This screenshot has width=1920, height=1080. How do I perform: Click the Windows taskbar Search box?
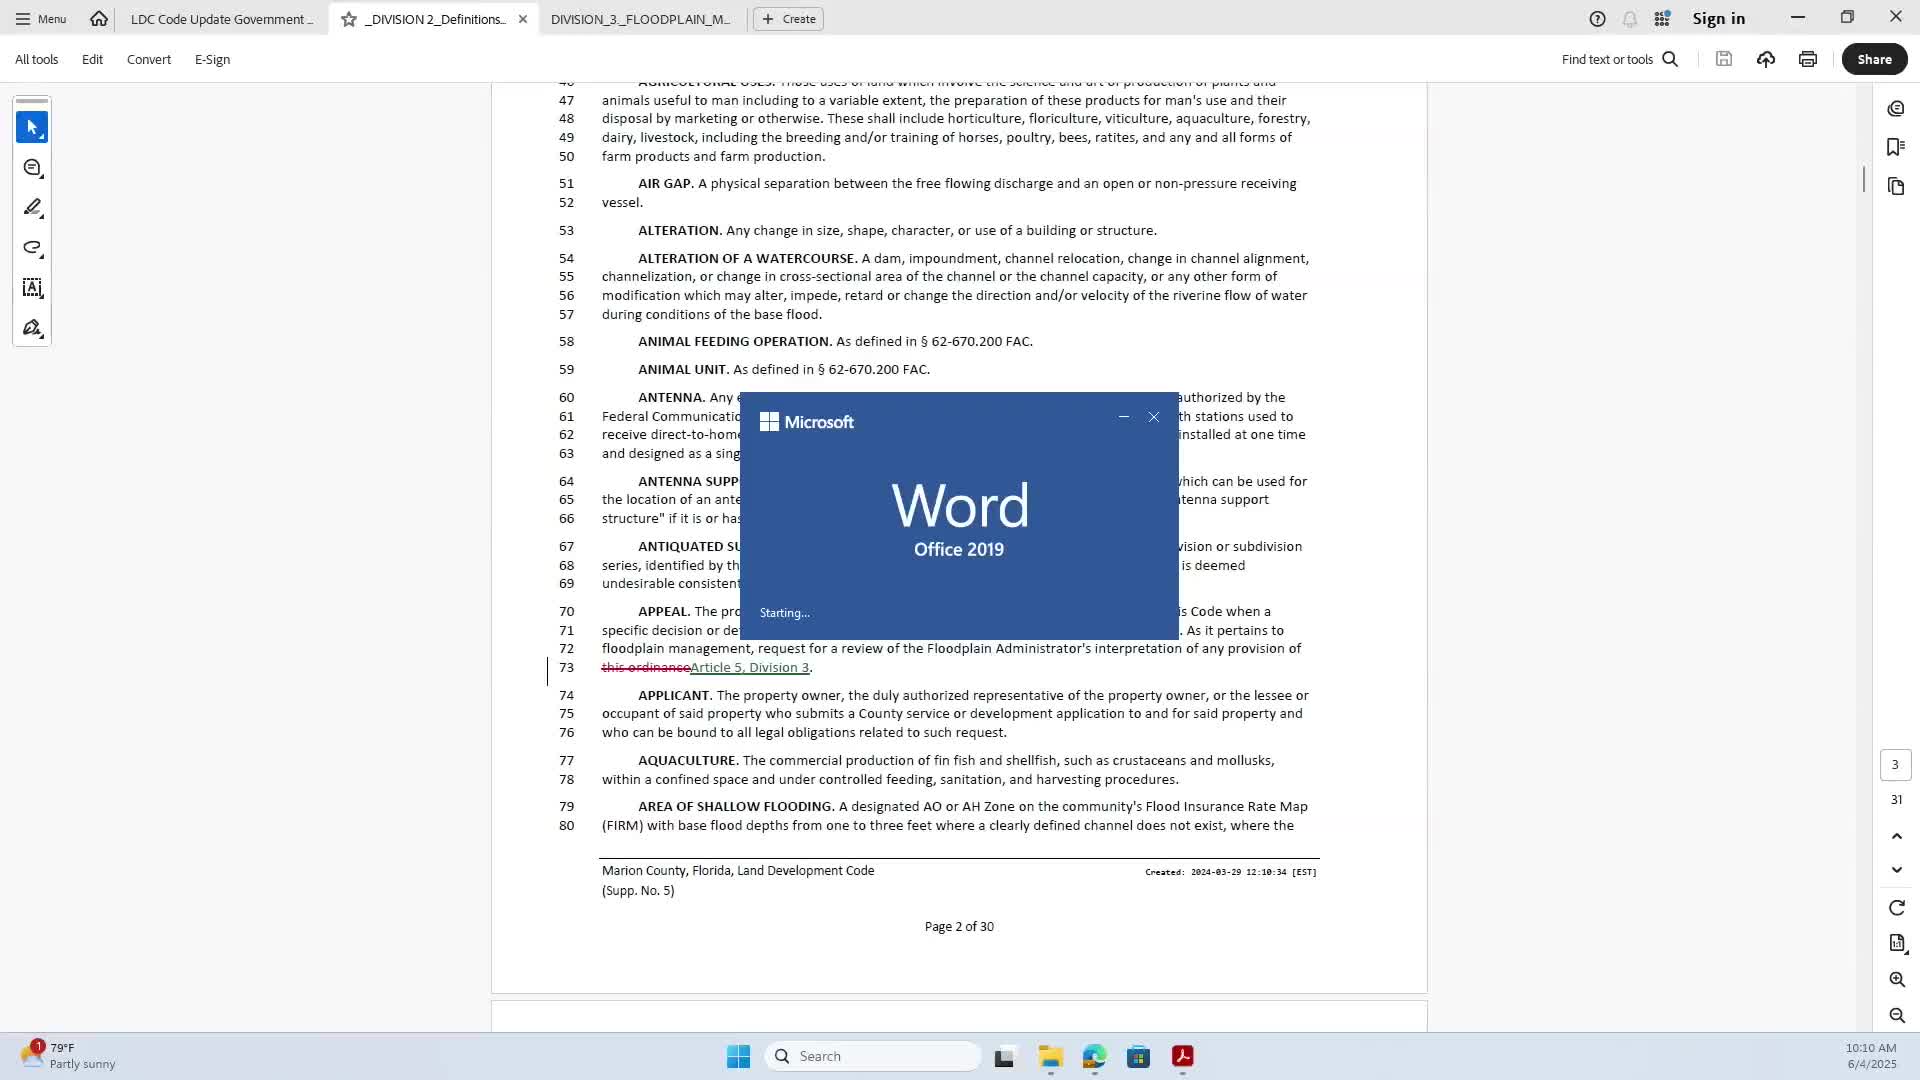point(872,1056)
